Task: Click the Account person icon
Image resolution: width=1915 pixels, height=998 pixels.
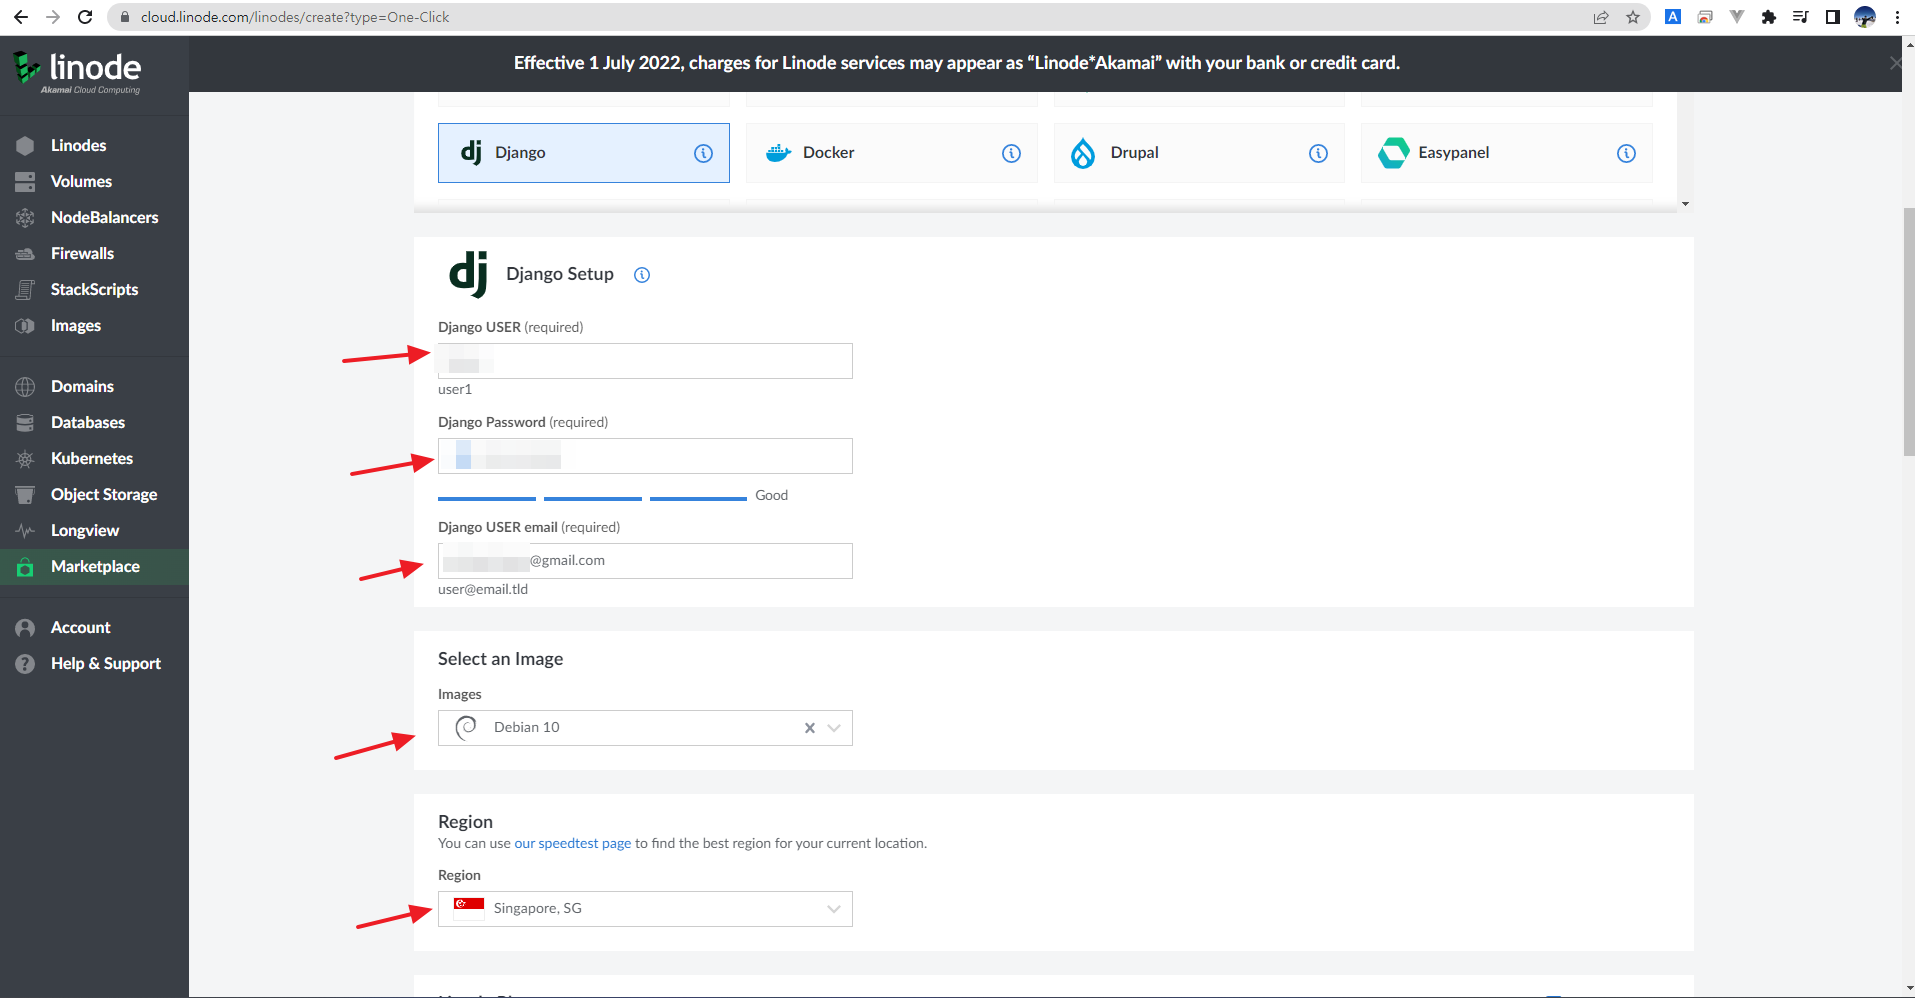Action: 25,627
